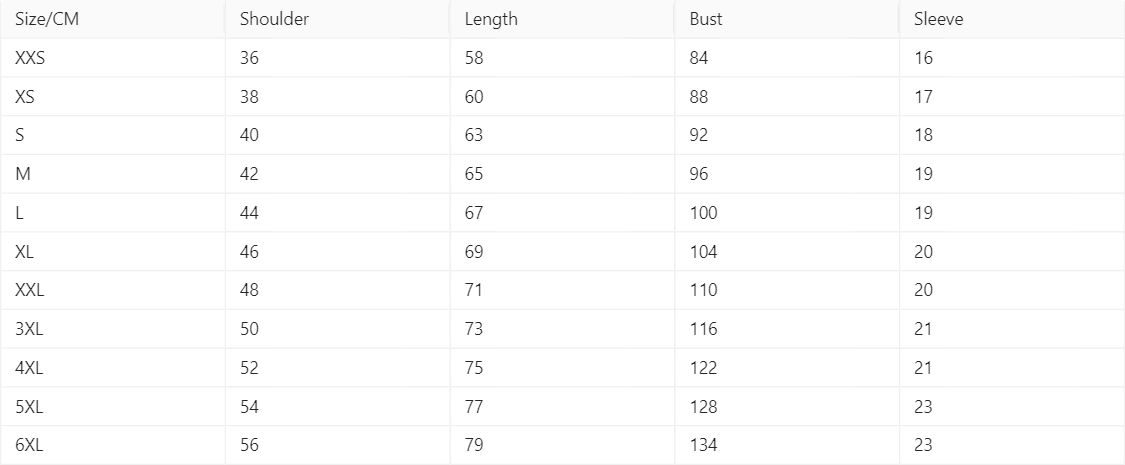Click the Size/CM column header
The image size is (1125, 465).
coord(47,19)
